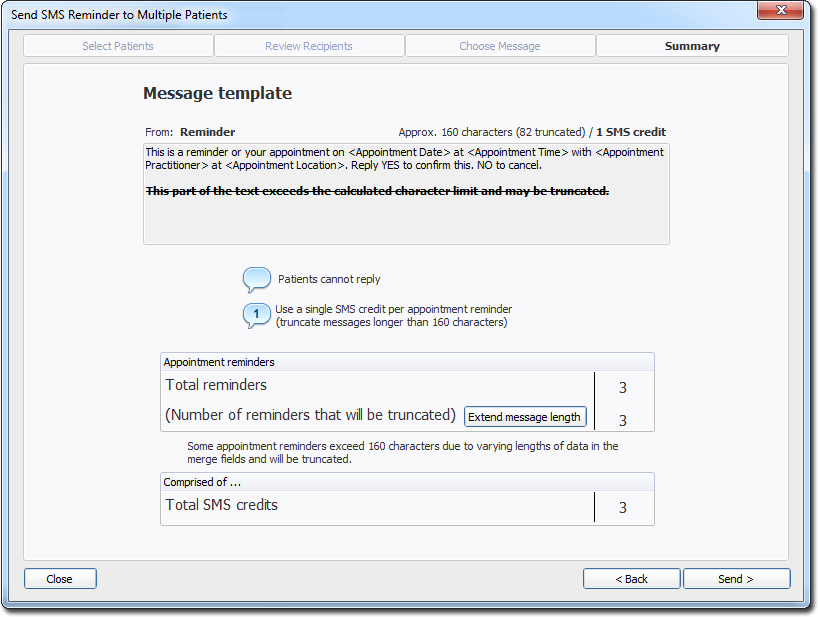
Task: Open the Select Patients step tab
Action: [118, 46]
